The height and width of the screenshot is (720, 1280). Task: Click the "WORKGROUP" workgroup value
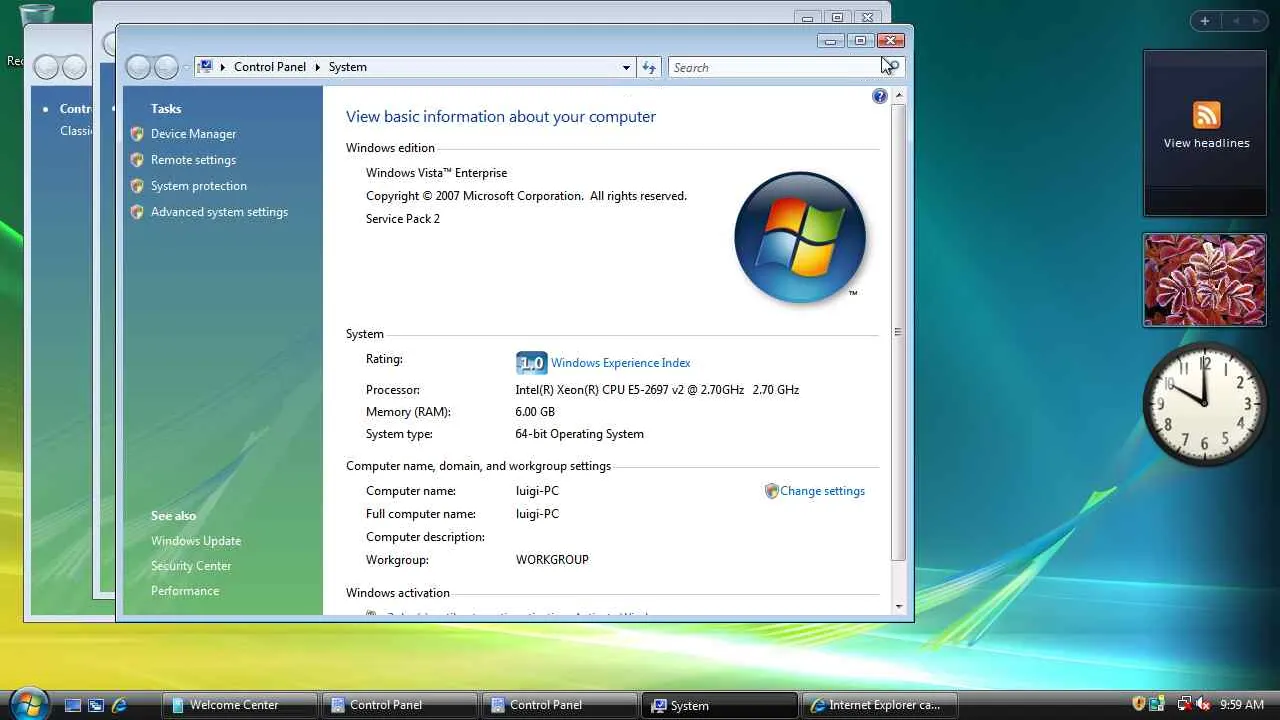(x=552, y=560)
